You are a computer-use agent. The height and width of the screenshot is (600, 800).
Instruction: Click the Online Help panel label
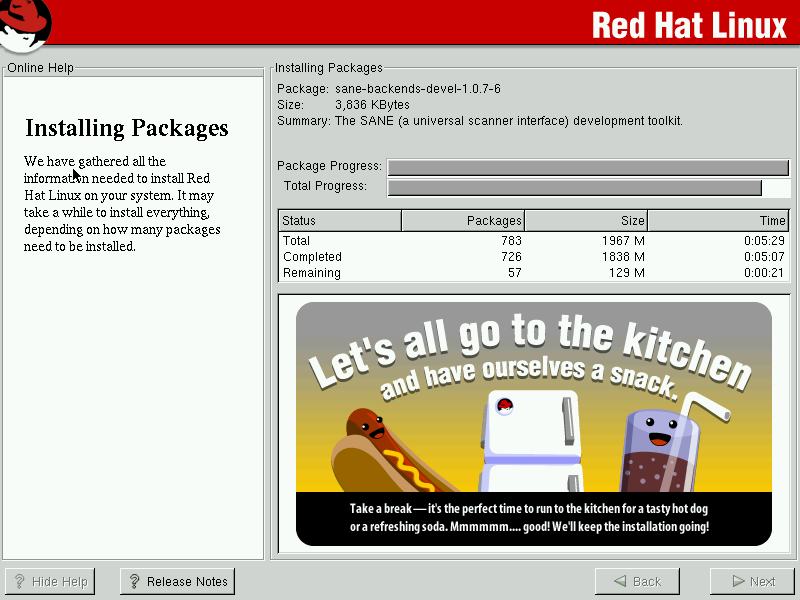click(x=40, y=68)
